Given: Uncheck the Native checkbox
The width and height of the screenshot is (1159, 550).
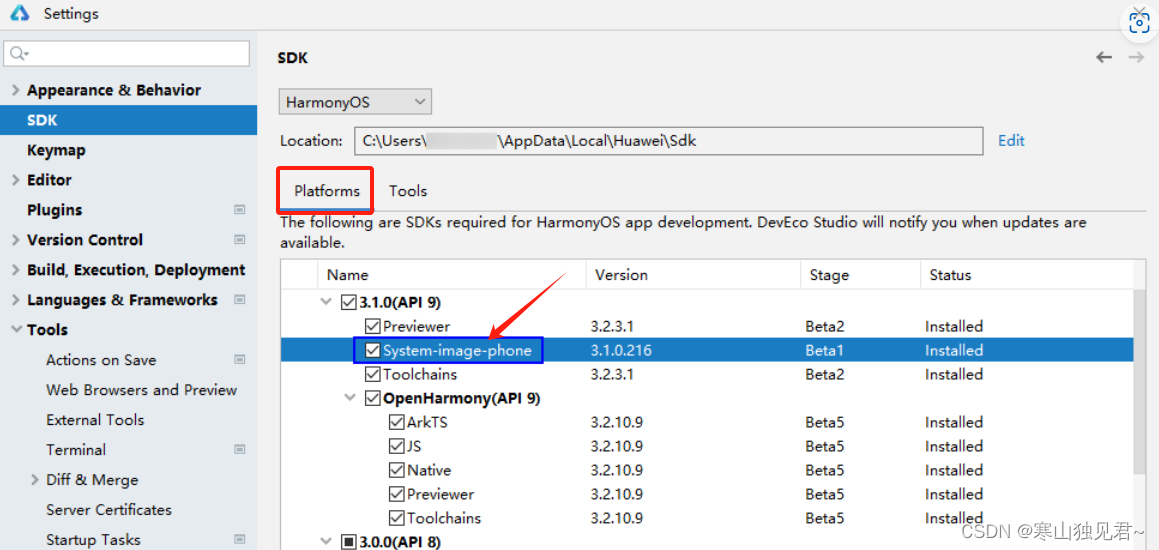Looking at the screenshot, I should pyautogui.click(x=396, y=470).
